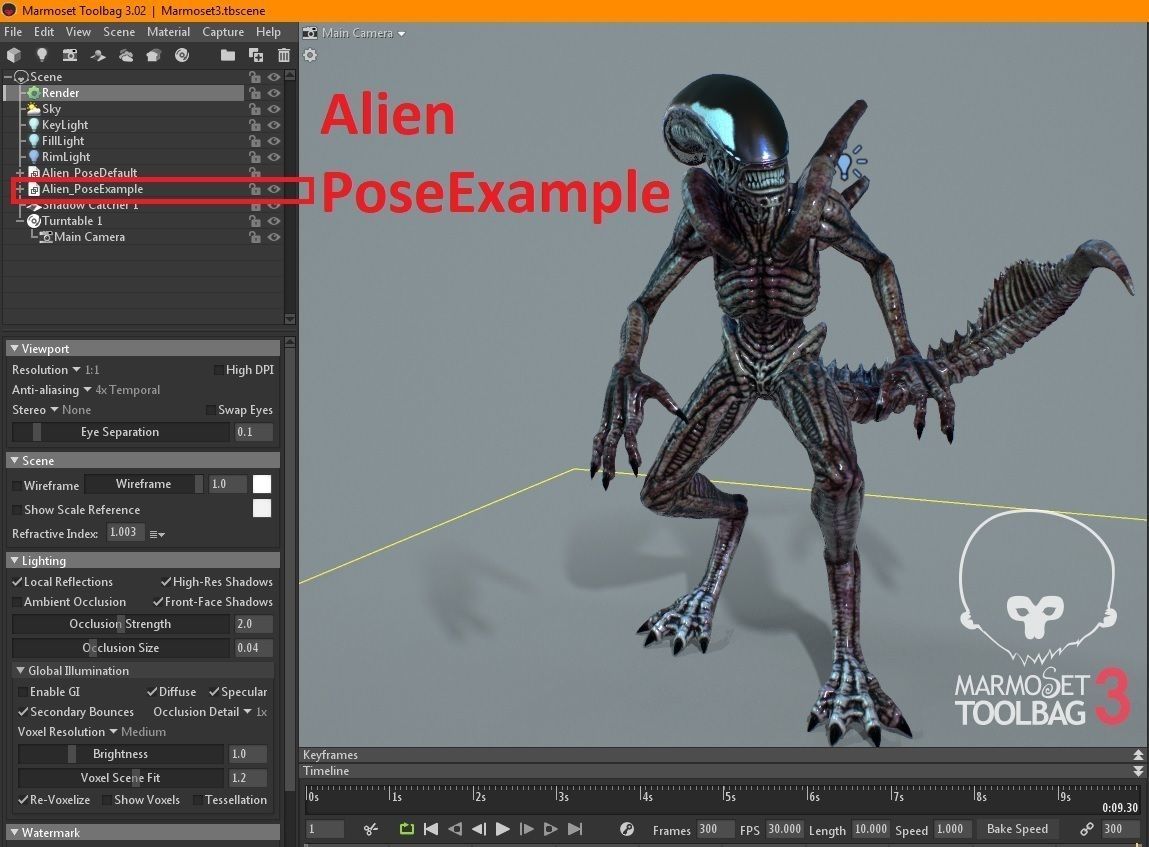Open the Scene menu

point(119,32)
